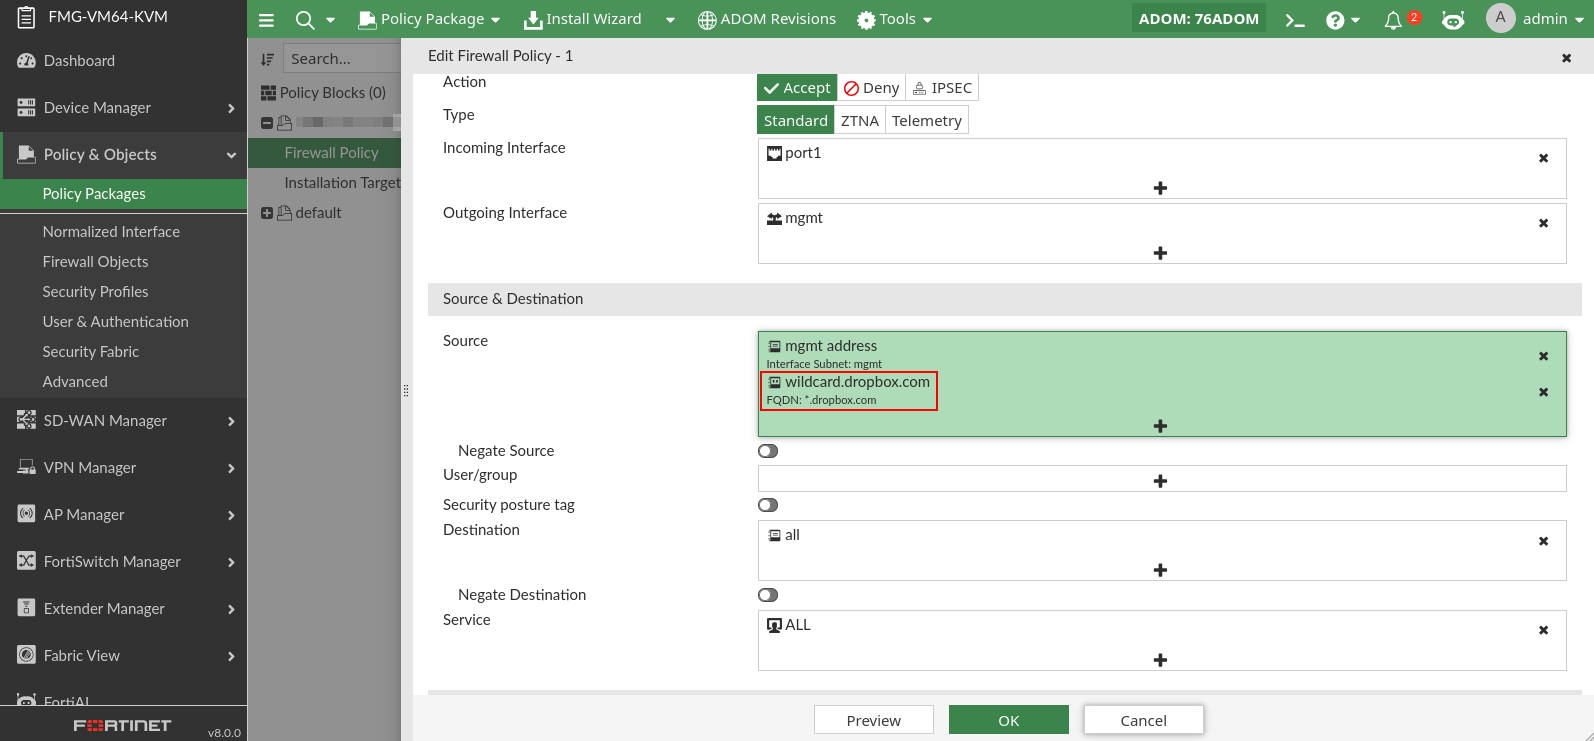
Task: Expand the SD-WAN Manager sidebar section
Action: 123,421
